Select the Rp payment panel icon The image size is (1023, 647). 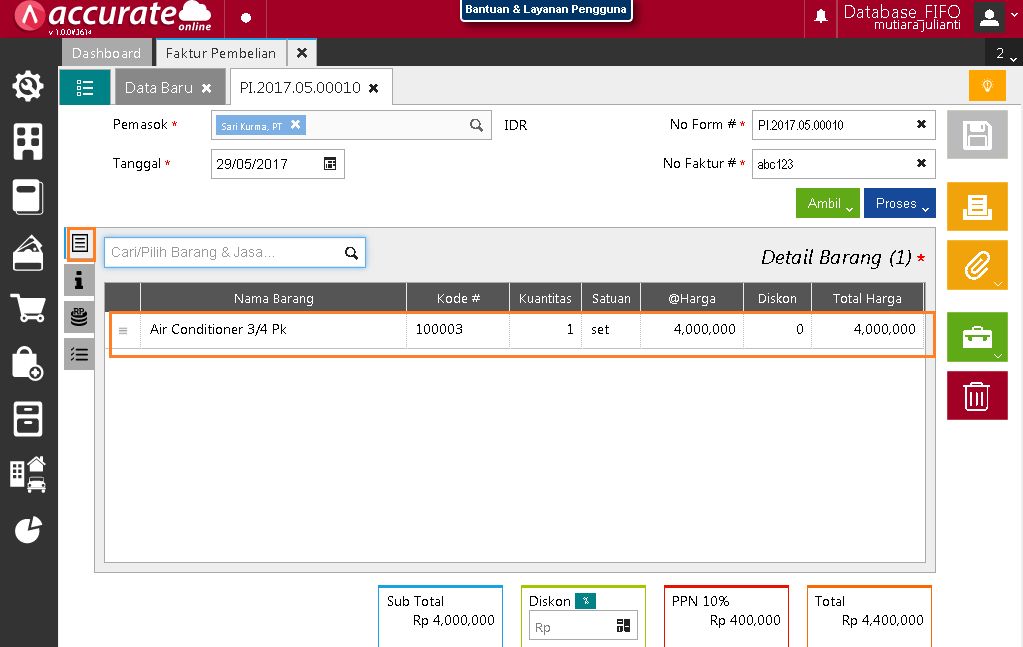pyautogui.click(x=79, y=317)
